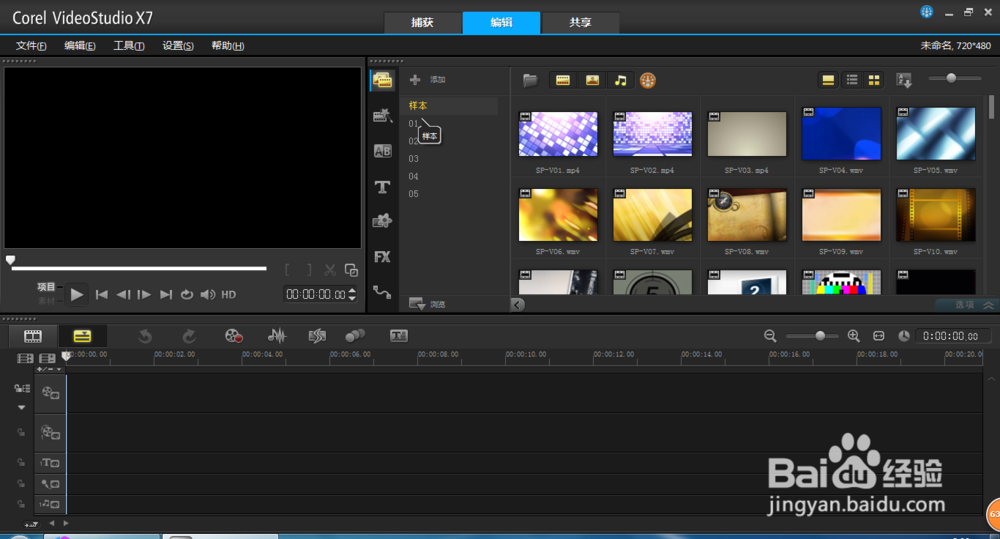This screenshot has width=1000, height=539.
Task: Open the 编辑 (Edit) menu
Action: coord(80,46)
